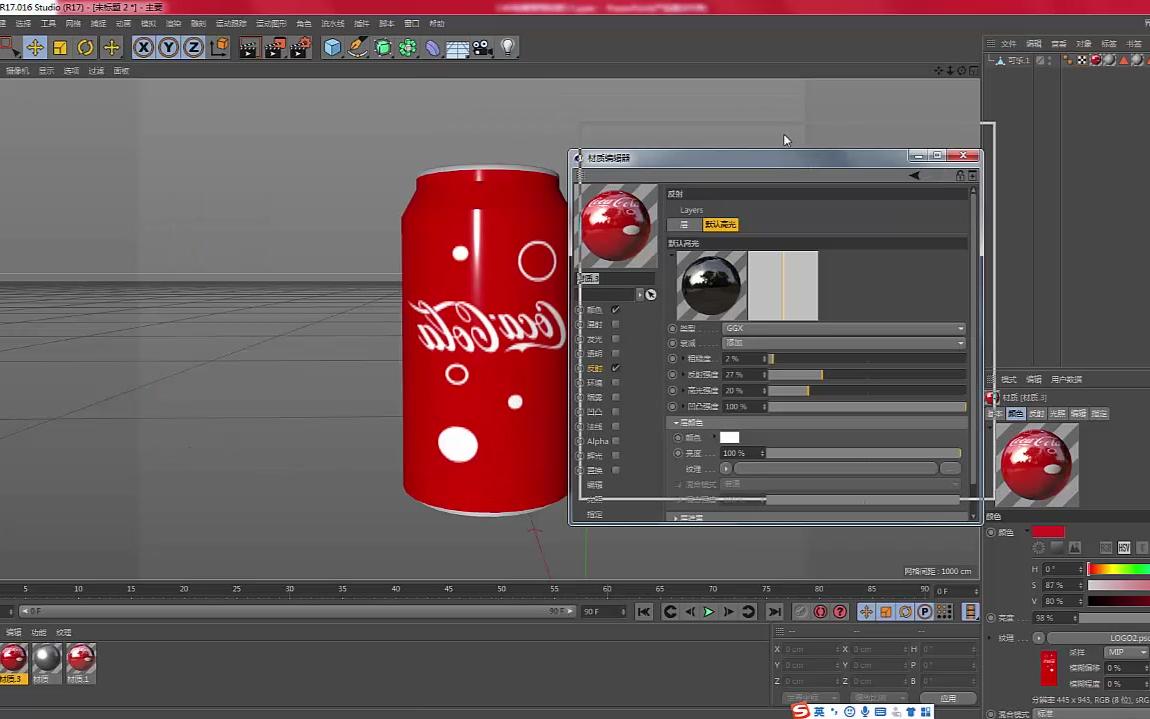Click the 应用 apply button
The width and height of the screenshot is (1150, 719).
(948, 698)
